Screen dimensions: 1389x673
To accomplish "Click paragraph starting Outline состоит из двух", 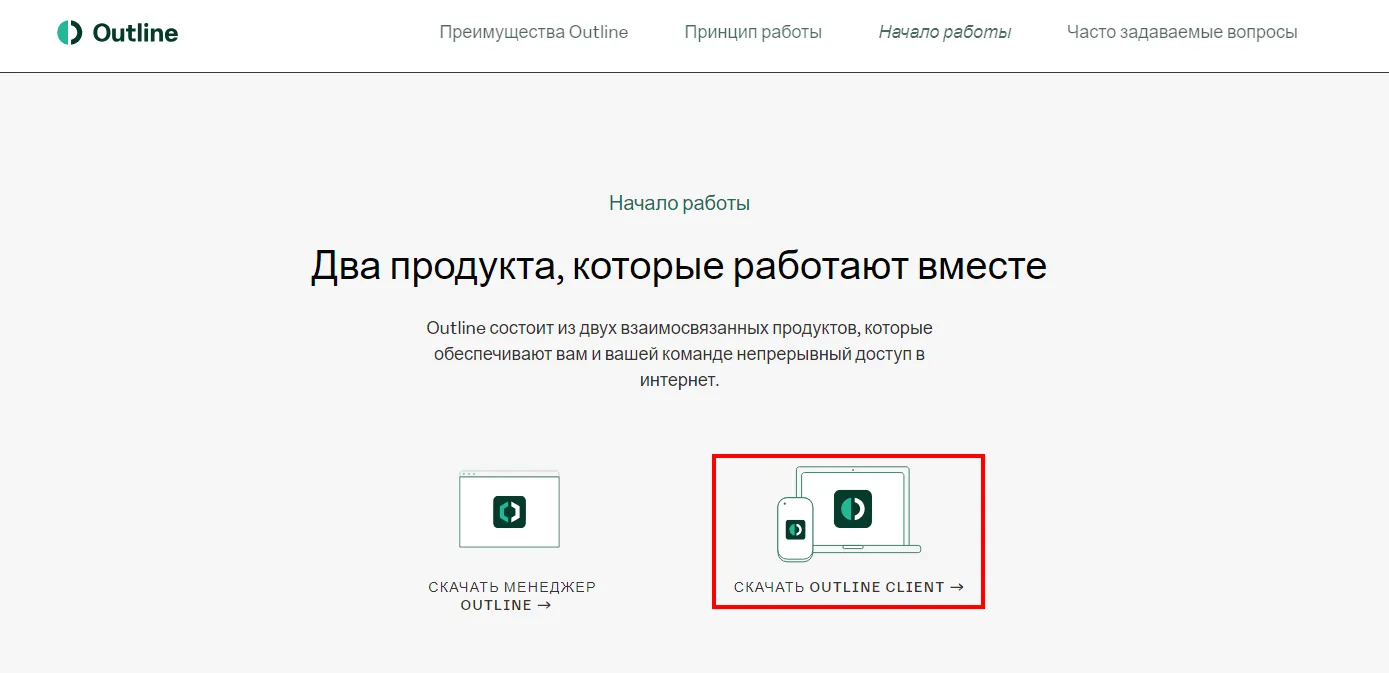I will pos(679,354).
